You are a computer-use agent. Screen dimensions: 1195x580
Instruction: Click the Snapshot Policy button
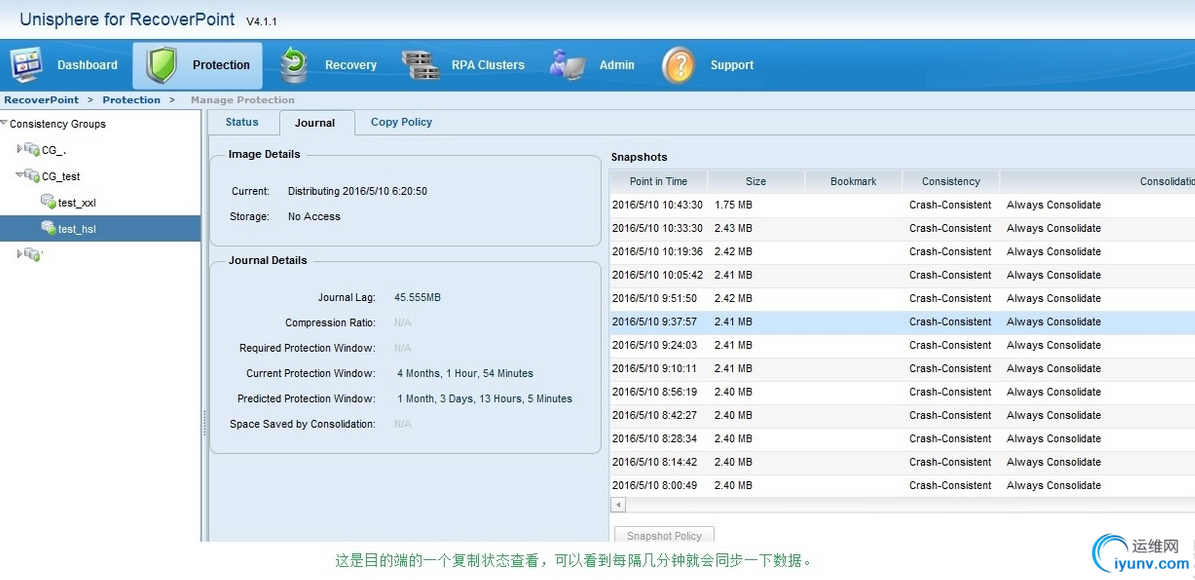pos(664,536)
